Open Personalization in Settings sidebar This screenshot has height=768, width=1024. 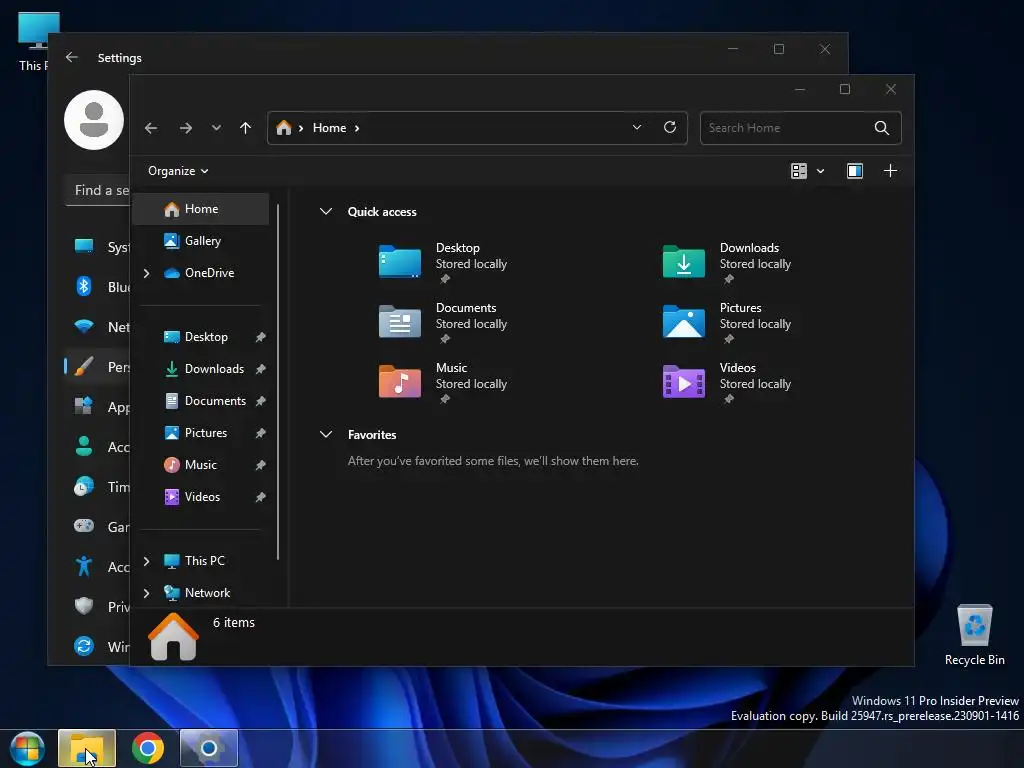click(x=97, y=367)
